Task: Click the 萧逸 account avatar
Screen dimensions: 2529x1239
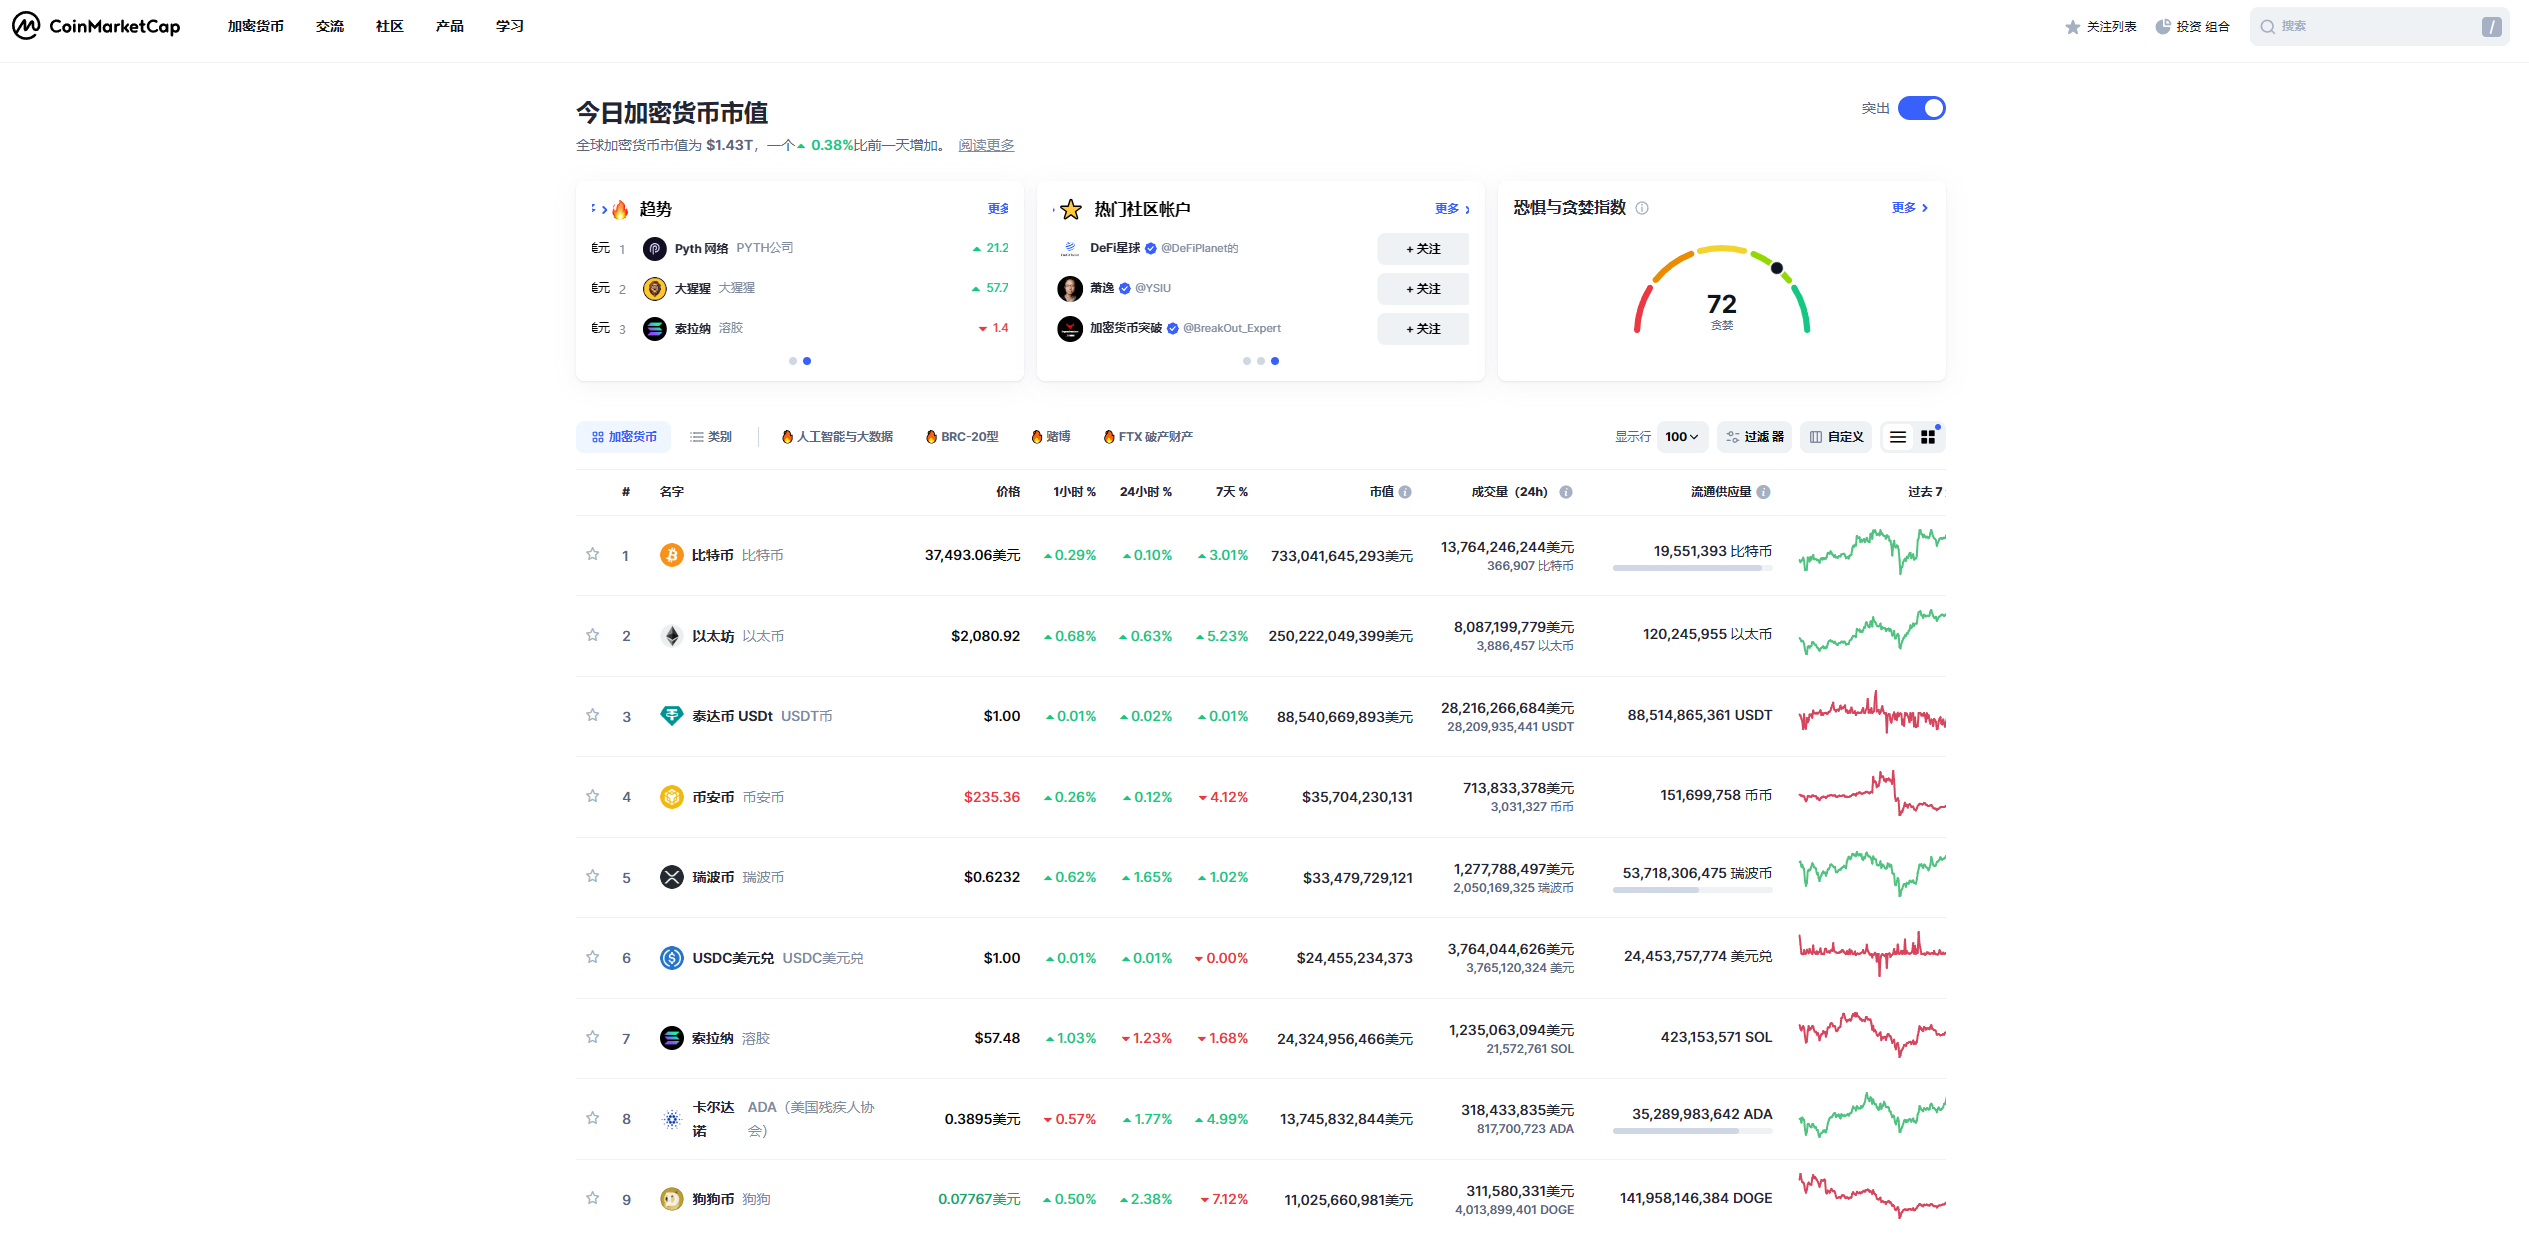Action: (1070, 288)
